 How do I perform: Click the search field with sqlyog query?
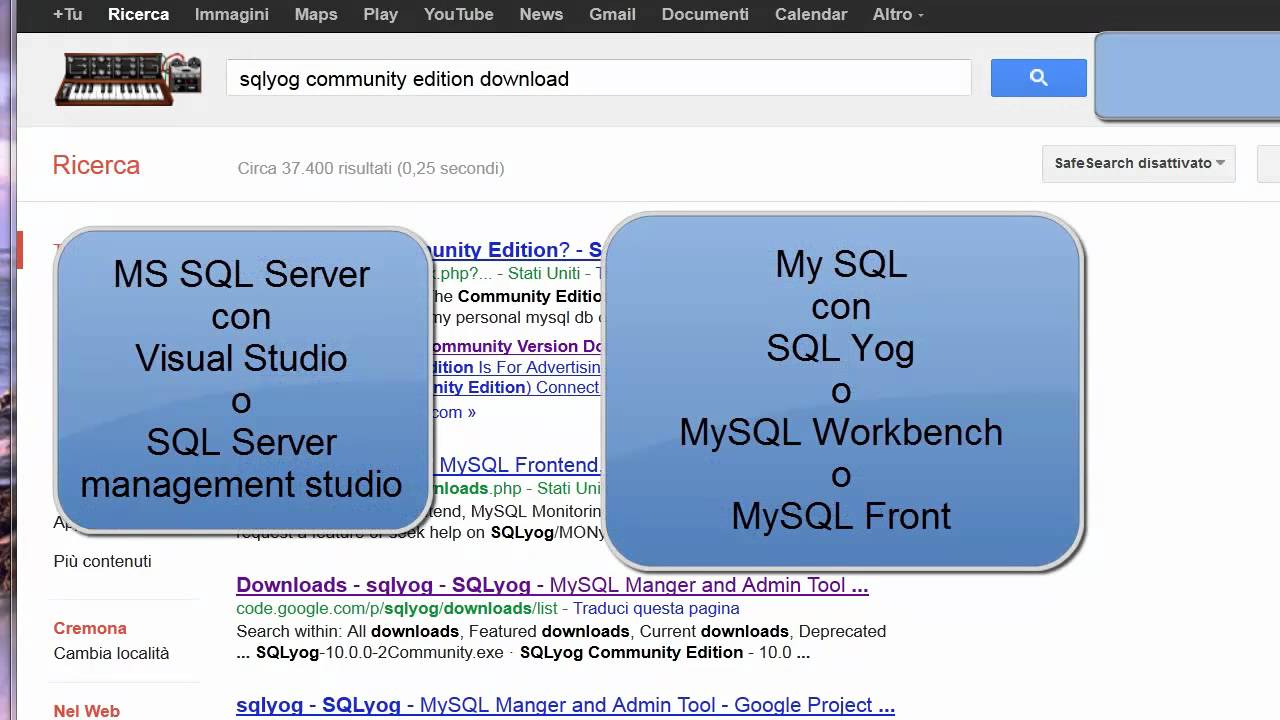point(598,78)
